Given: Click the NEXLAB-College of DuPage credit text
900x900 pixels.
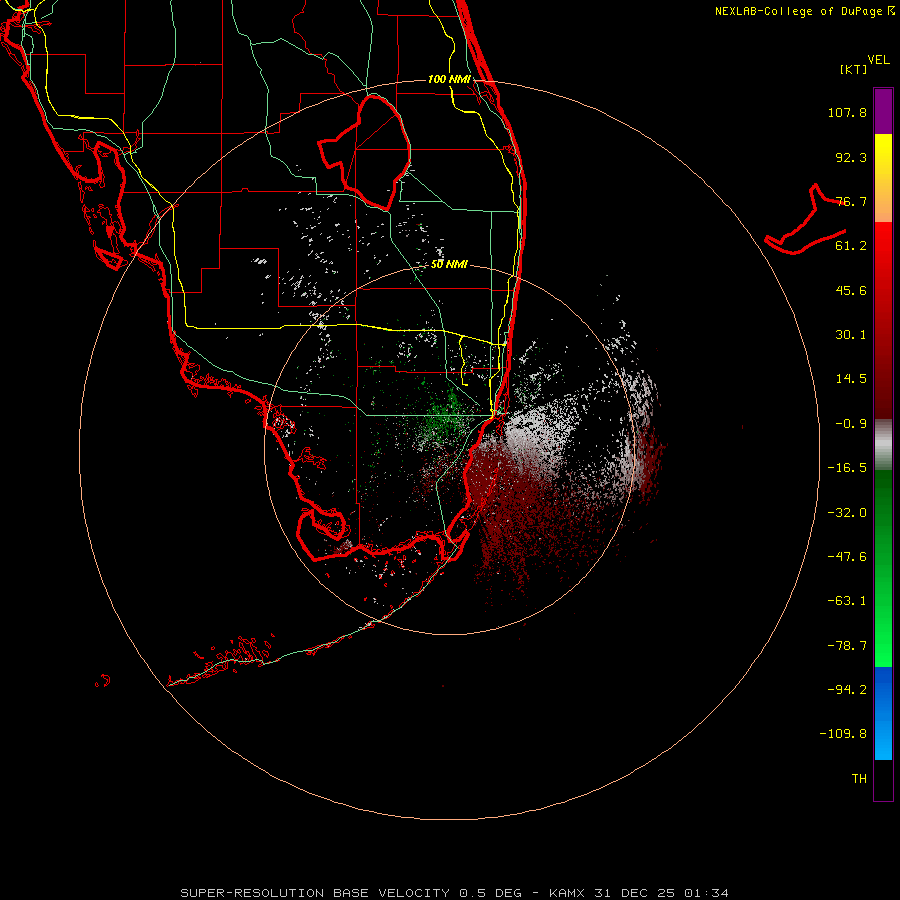Looking at the screenshot, I should coord(805,11).
